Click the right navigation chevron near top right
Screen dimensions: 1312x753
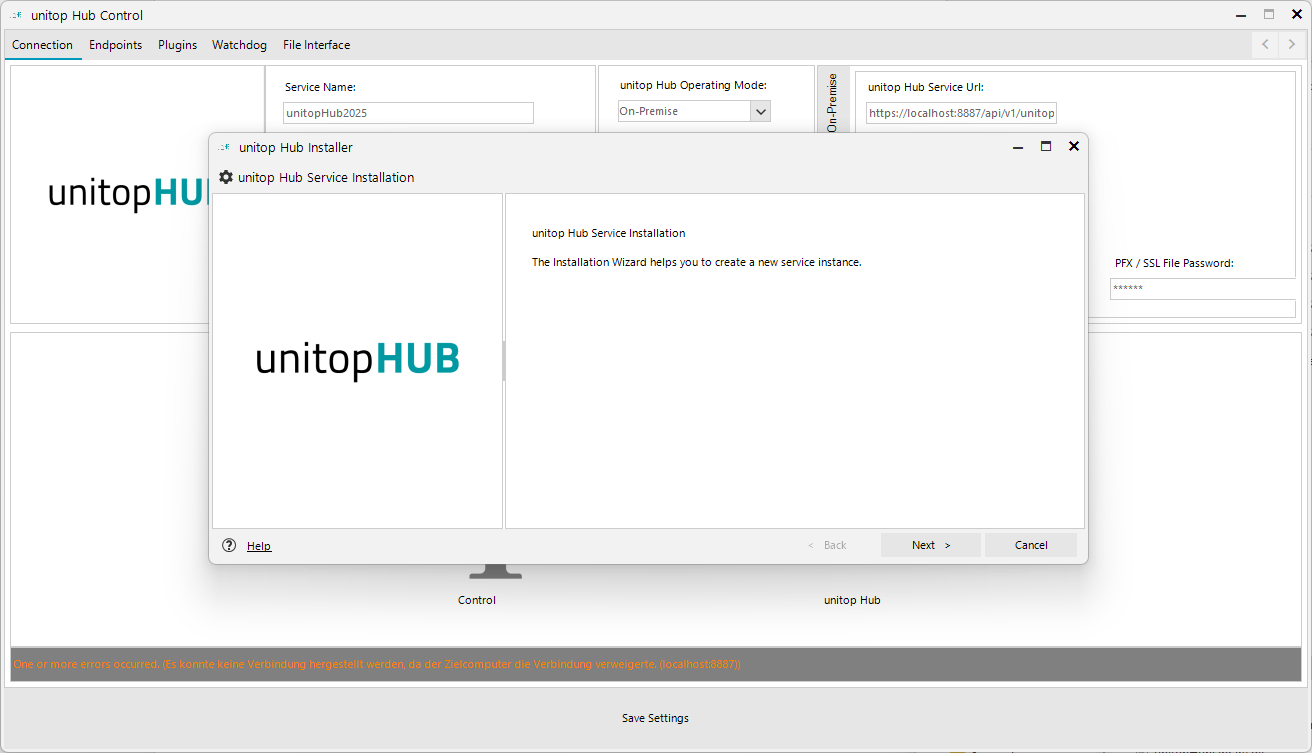pyautogui.click(x=1289, y=44)
